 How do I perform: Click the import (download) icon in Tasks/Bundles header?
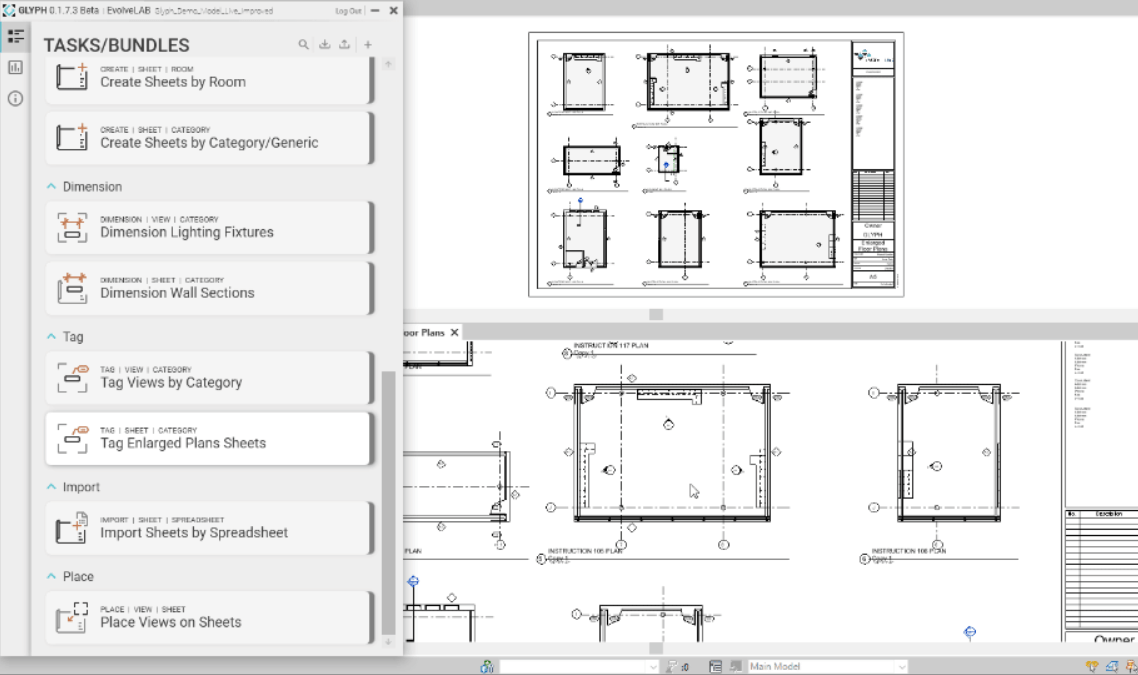coord(324,45)
